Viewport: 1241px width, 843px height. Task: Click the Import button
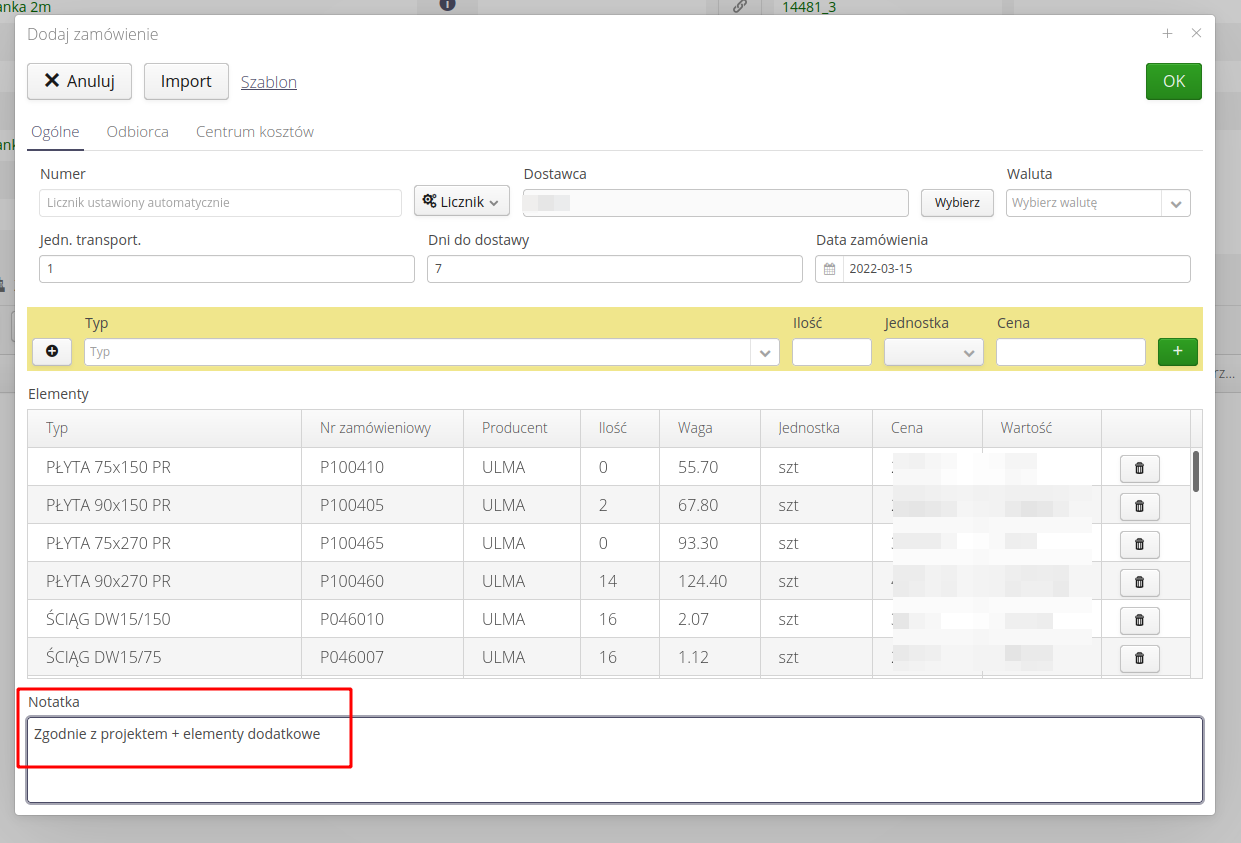186,81
